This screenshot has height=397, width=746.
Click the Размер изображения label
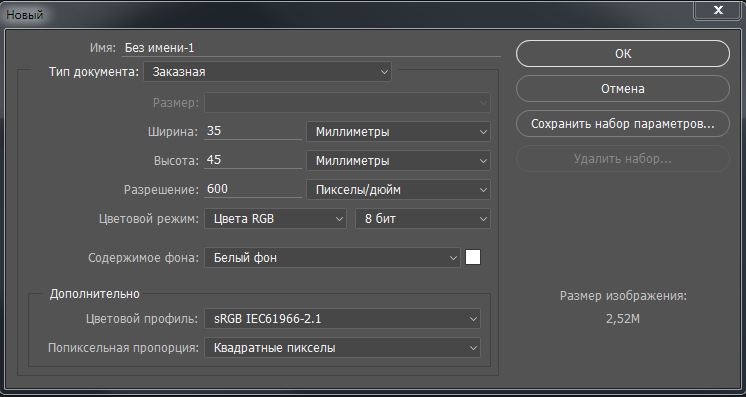pos(623,296)
